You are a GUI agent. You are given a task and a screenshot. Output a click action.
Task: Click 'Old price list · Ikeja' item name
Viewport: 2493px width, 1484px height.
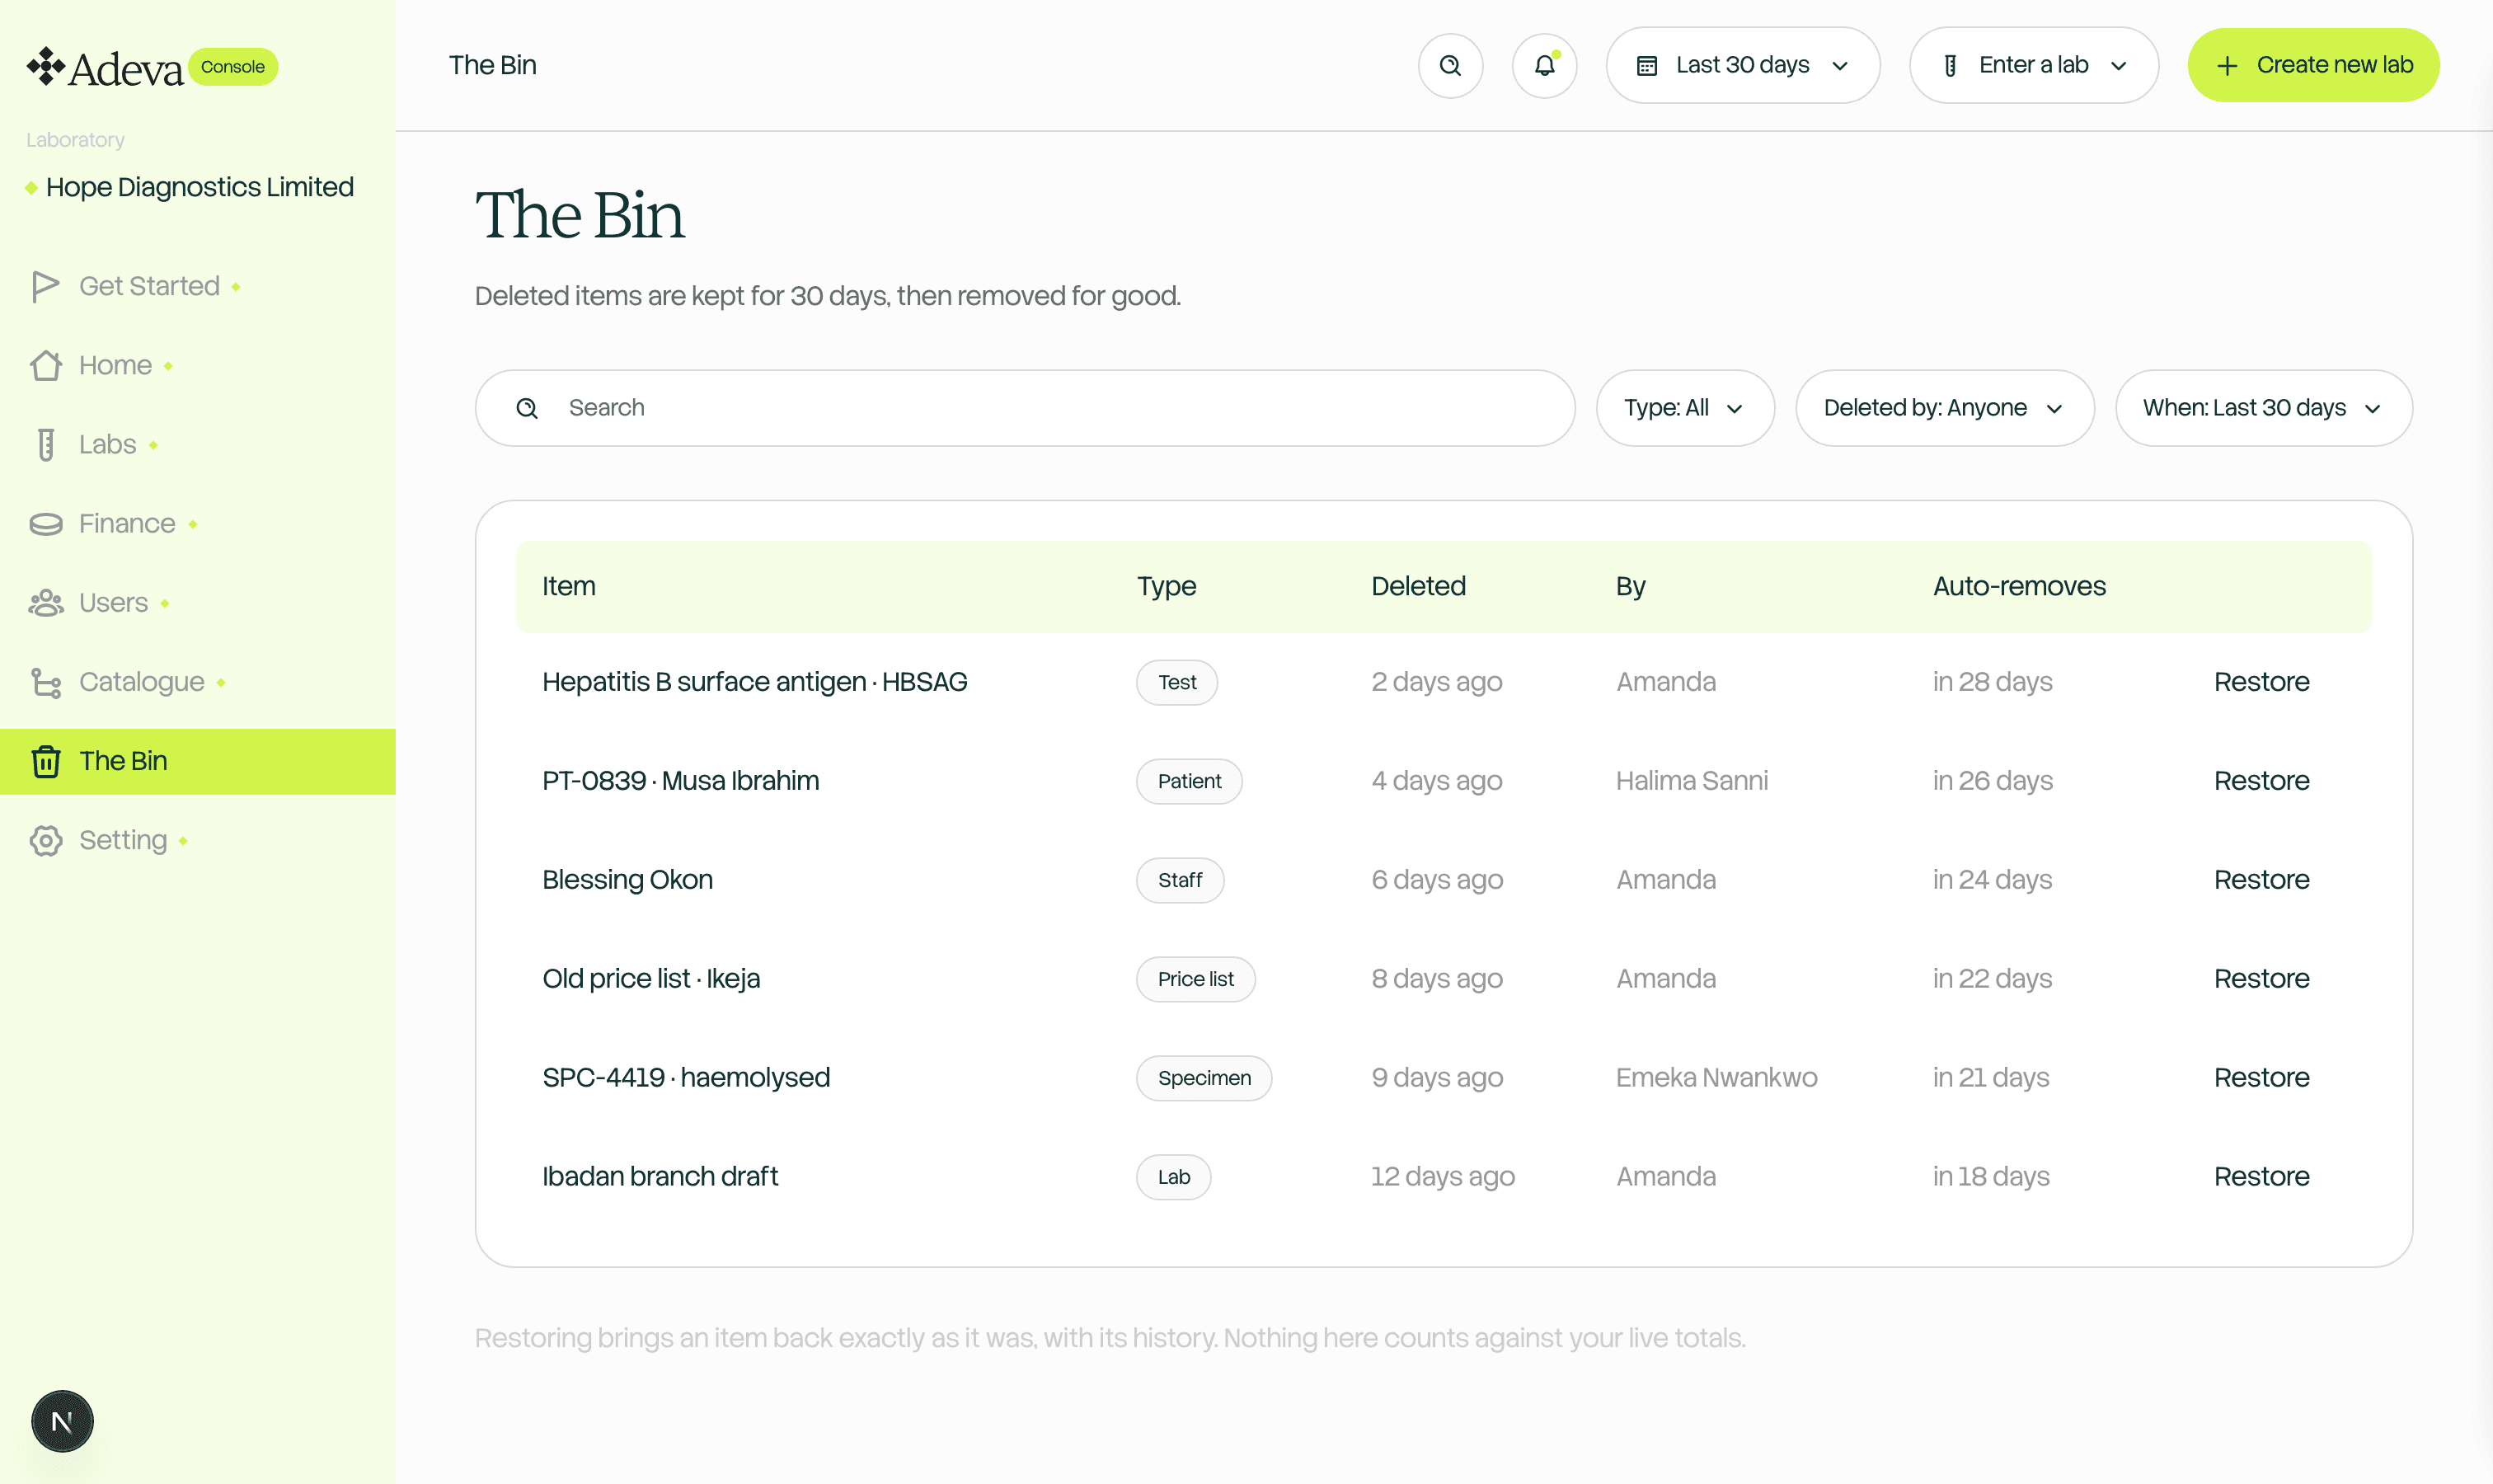pos(651,979)
